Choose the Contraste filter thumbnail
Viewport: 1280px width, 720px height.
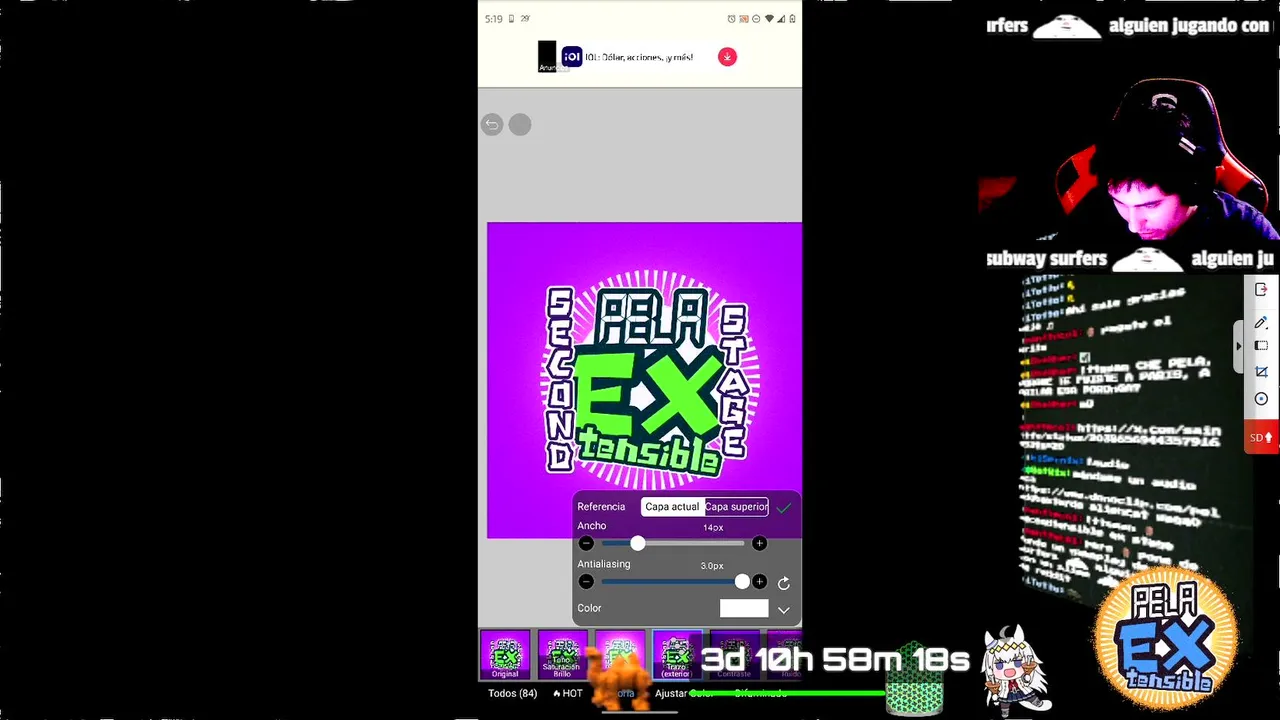(734, 655)
